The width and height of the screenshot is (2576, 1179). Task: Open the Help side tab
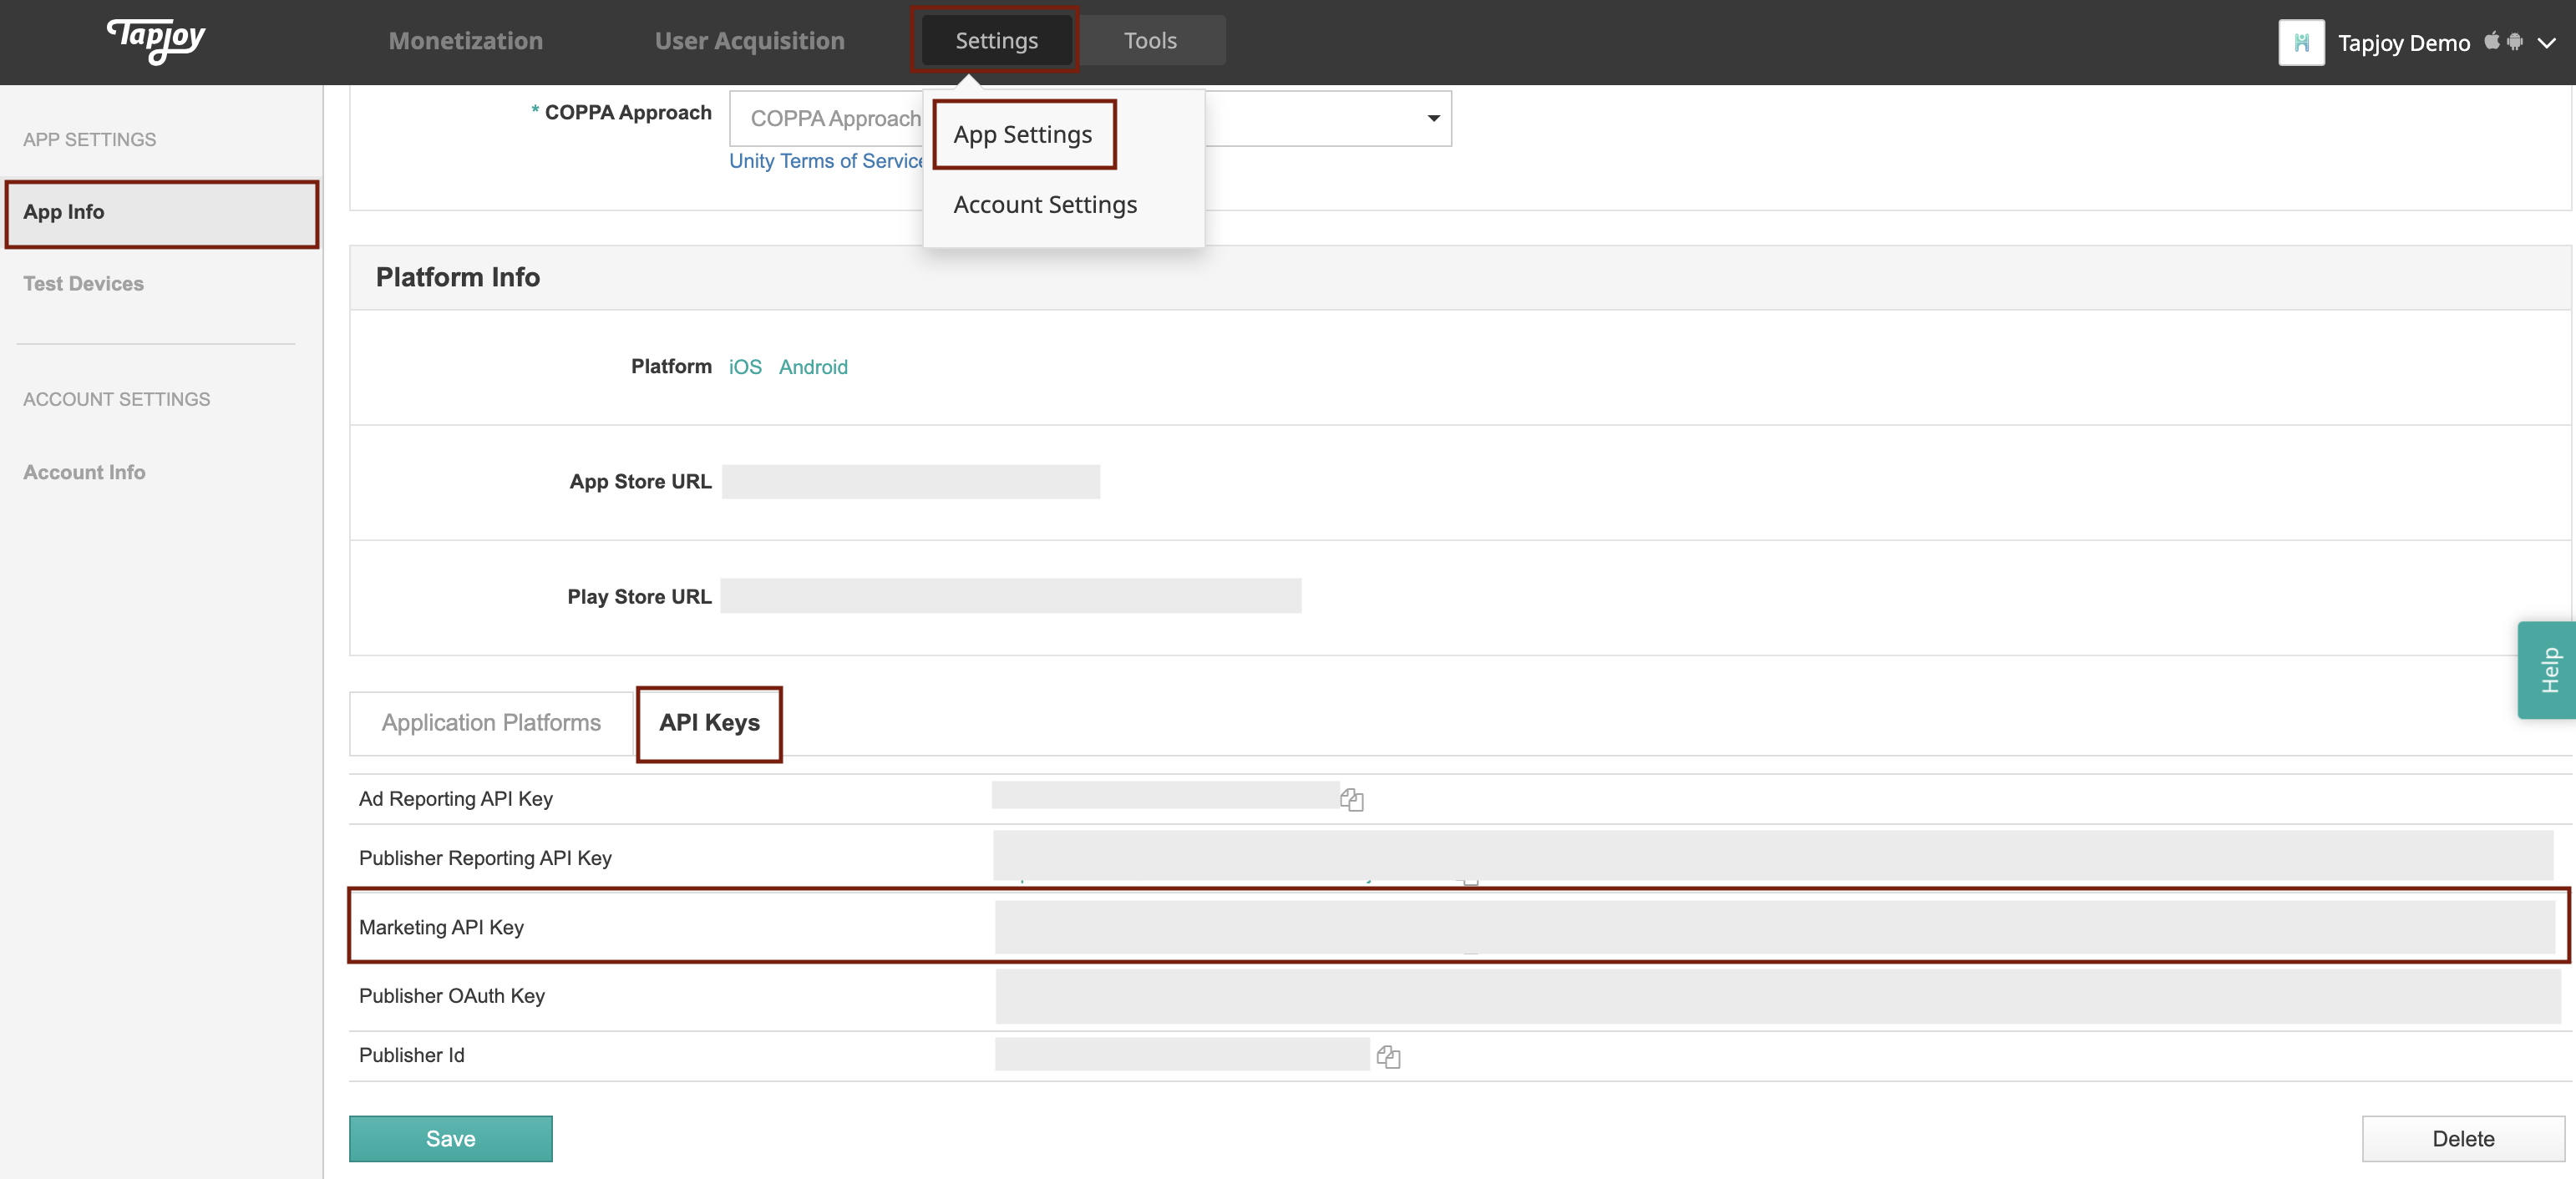2549,669
